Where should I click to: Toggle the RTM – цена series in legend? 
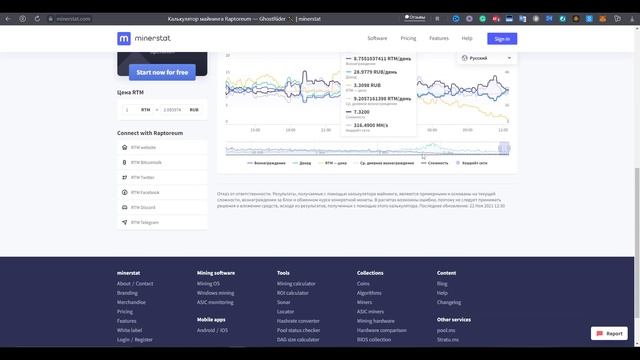[333, 163]
